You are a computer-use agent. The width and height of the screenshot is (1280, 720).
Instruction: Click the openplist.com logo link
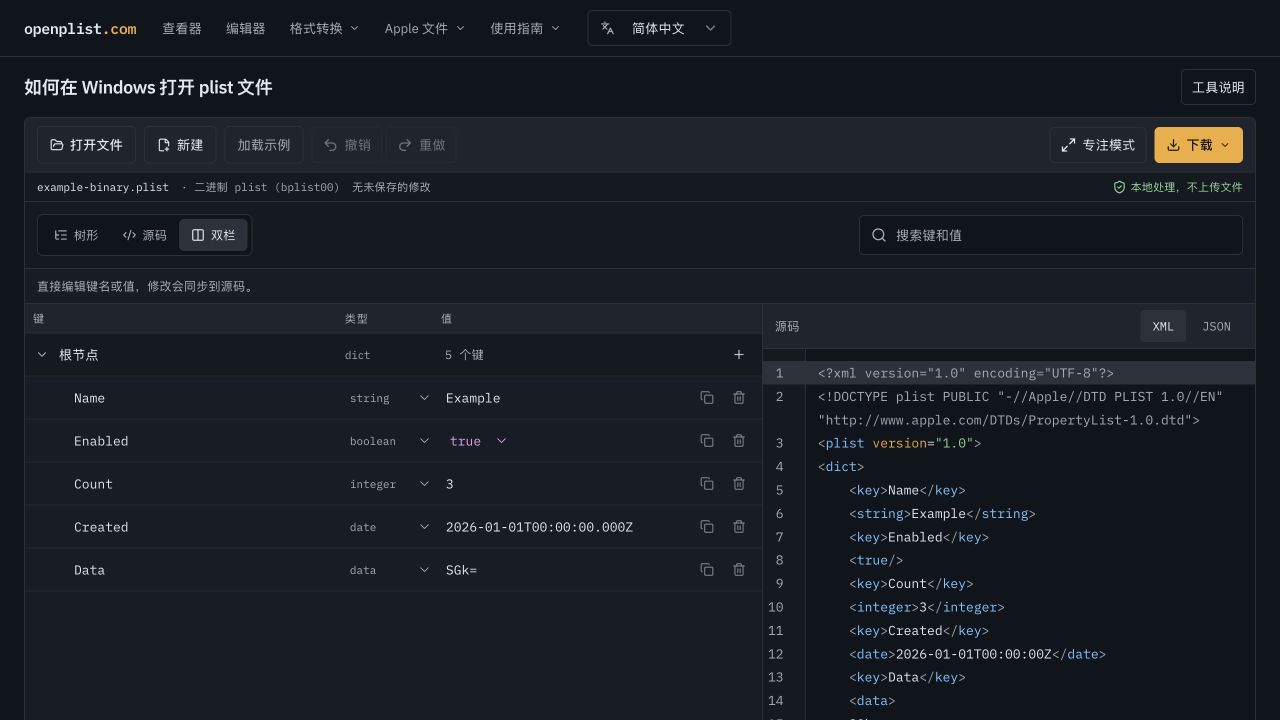point(80,28)
